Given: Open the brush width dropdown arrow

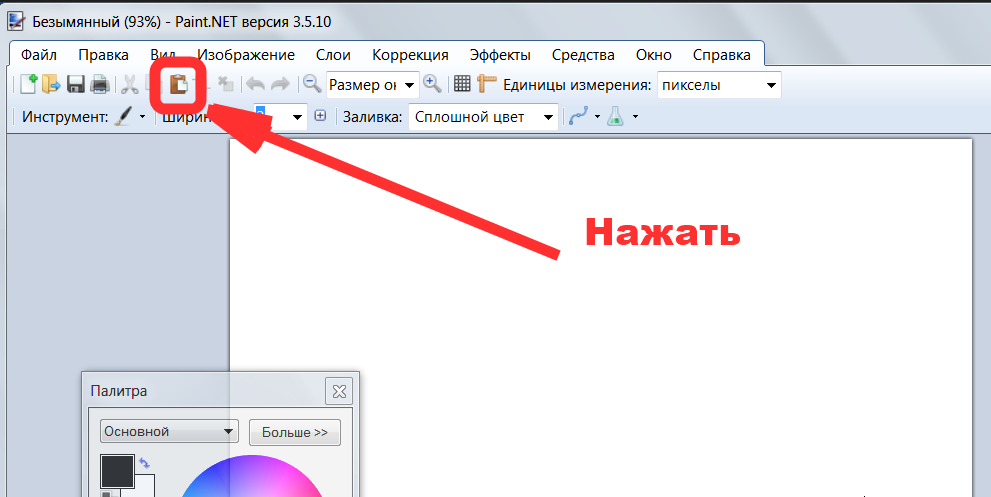Looking at the screenshot, I should coord(297,117).
